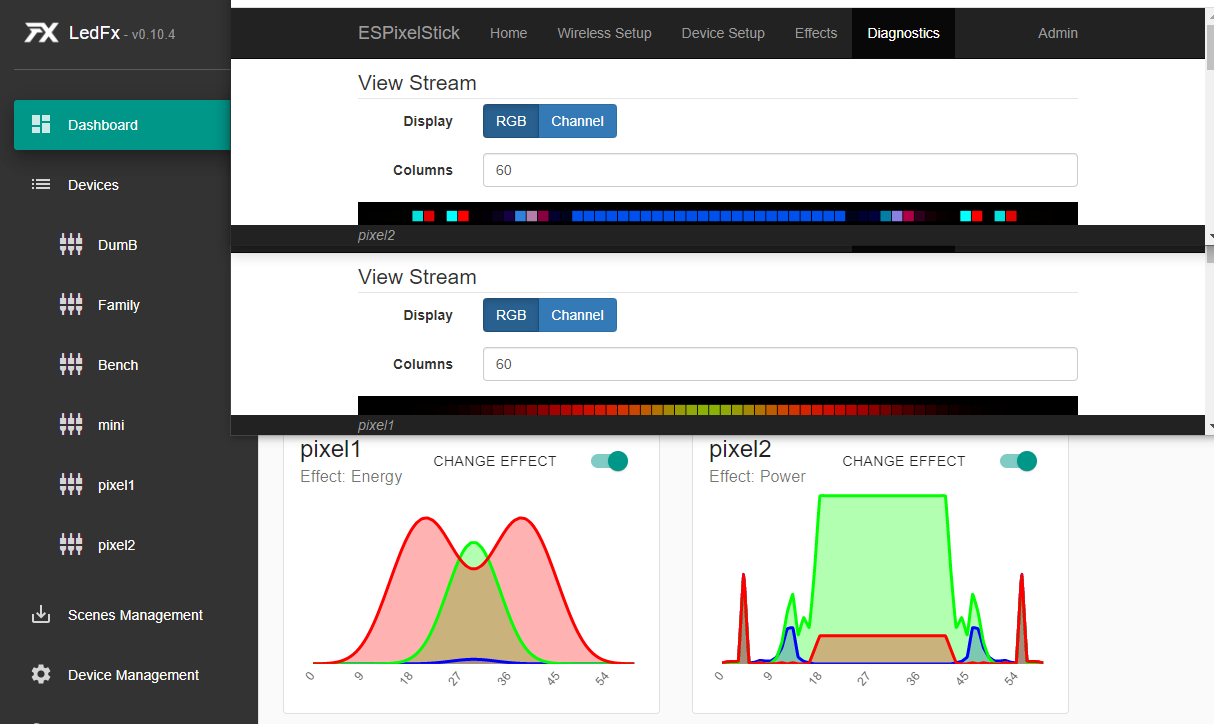This screenshot has height=724, width=1214.
Task: Click the Devices list icon
Action: [41, 184]
